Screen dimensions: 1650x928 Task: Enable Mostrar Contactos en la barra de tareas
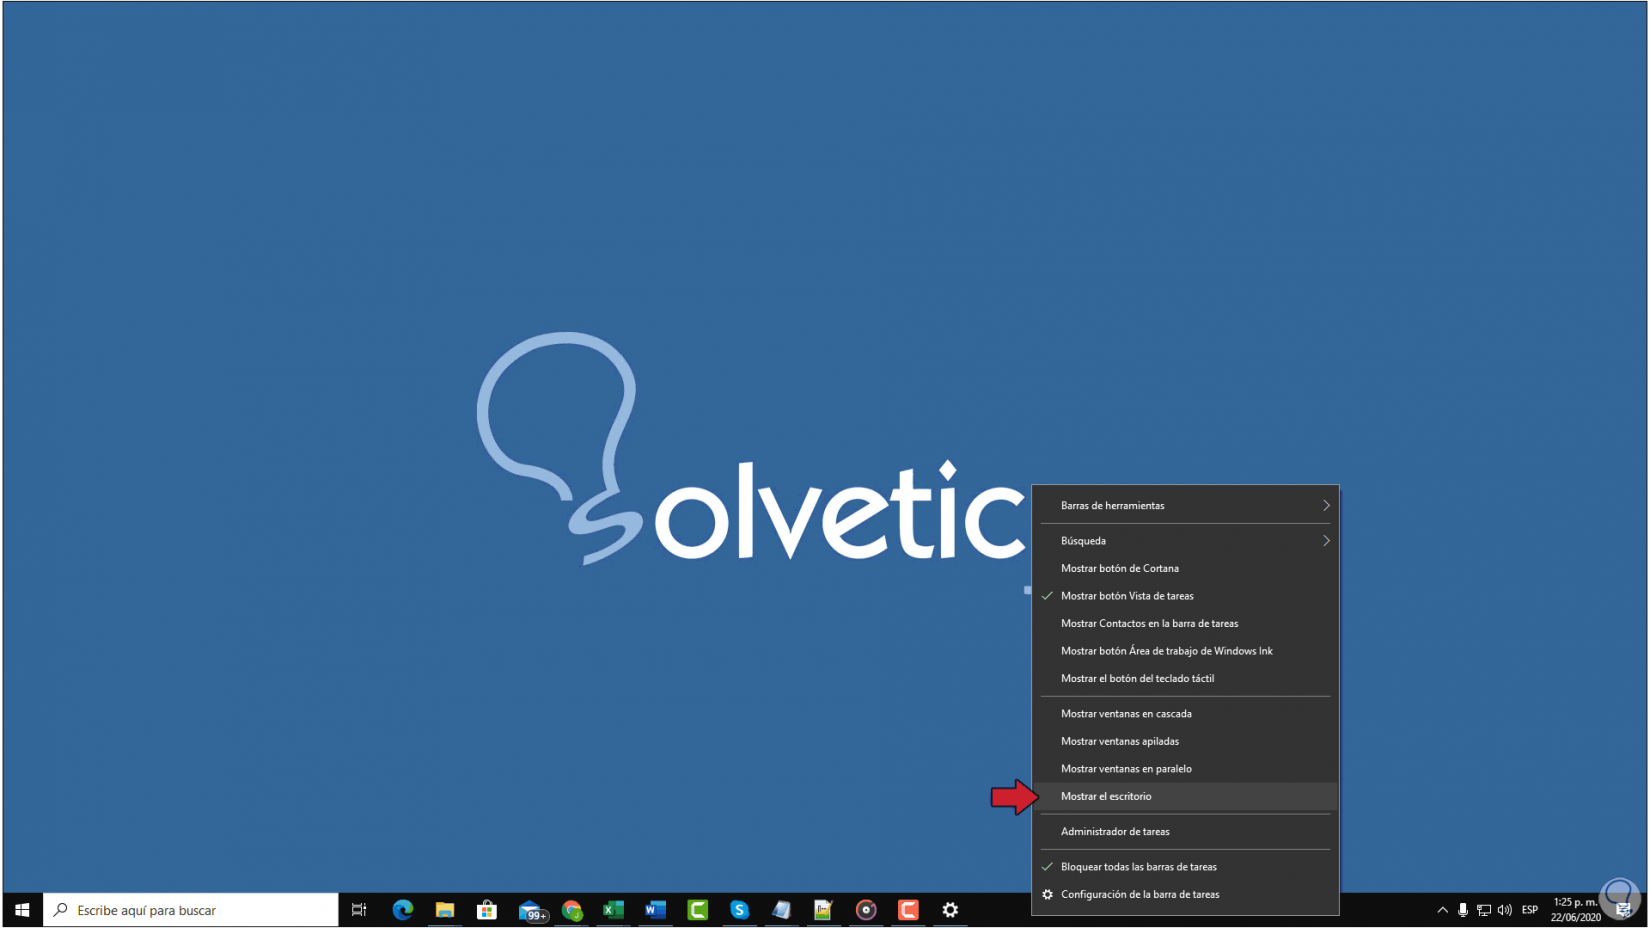(x=1185, y=624)
